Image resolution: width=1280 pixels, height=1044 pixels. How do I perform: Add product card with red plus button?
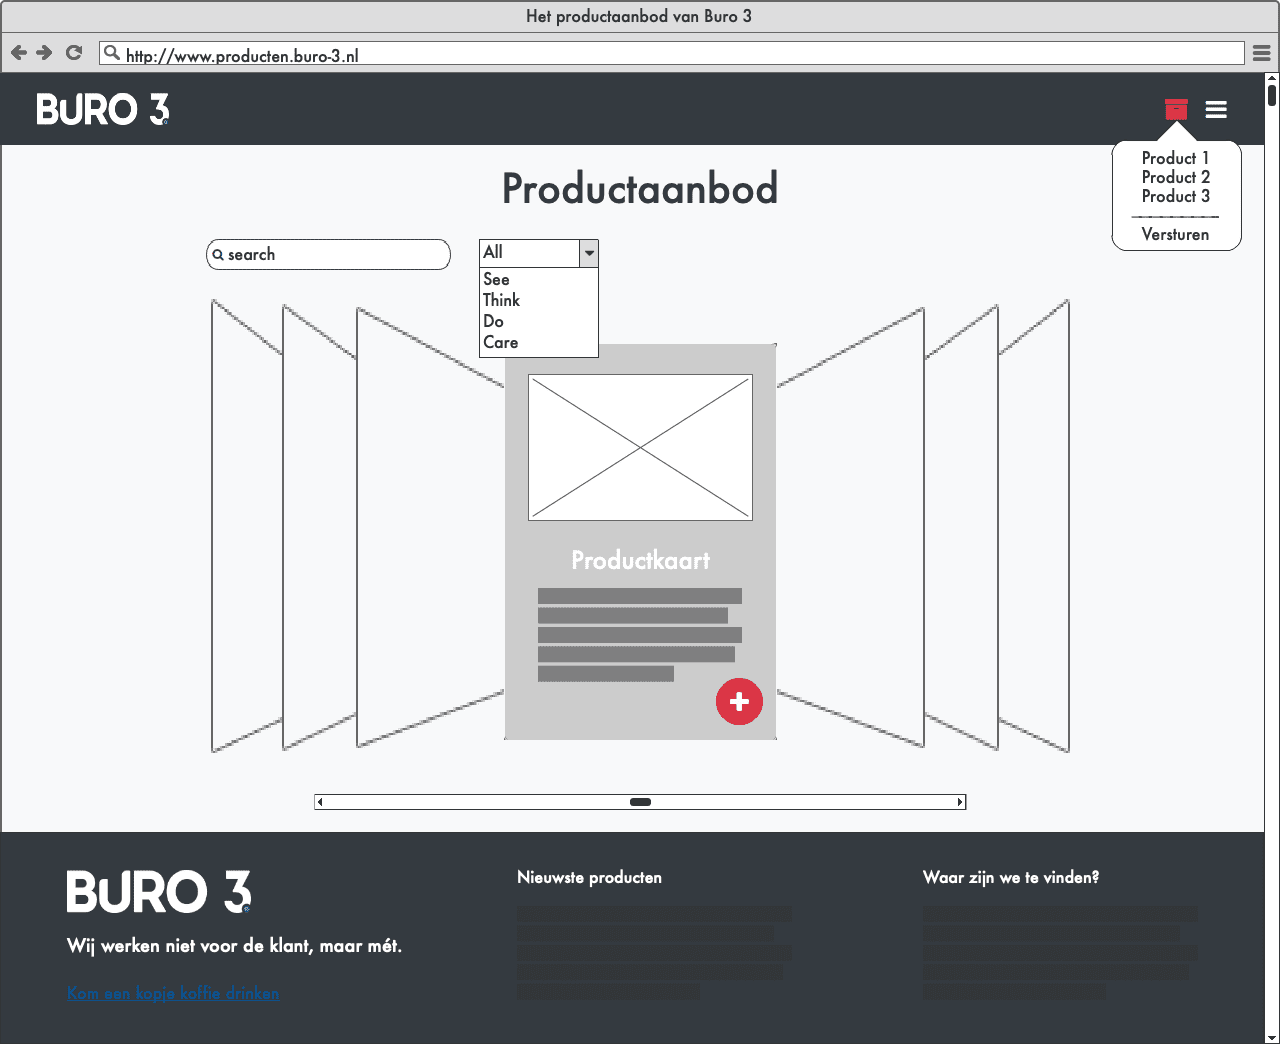coord(739,702)
